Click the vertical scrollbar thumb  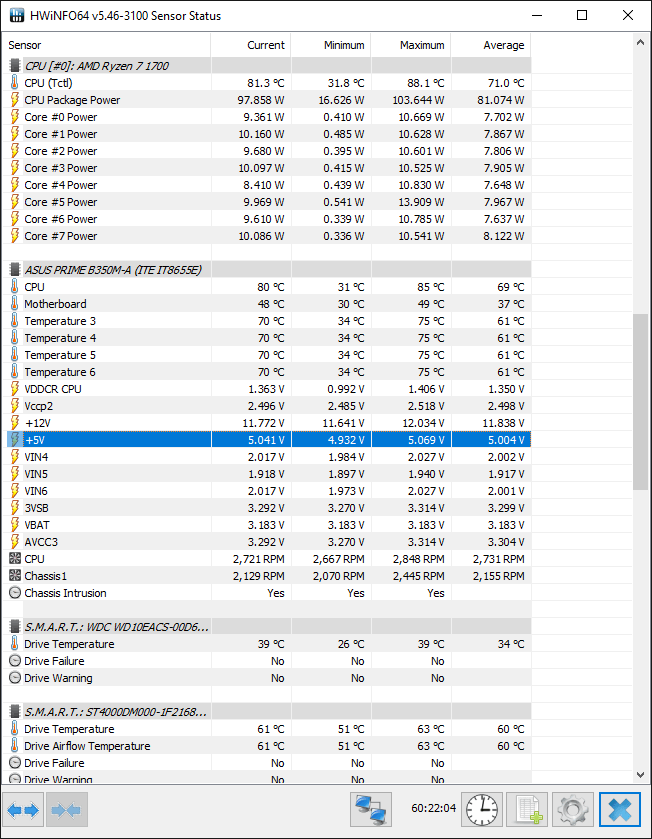[x=640, y=402]
